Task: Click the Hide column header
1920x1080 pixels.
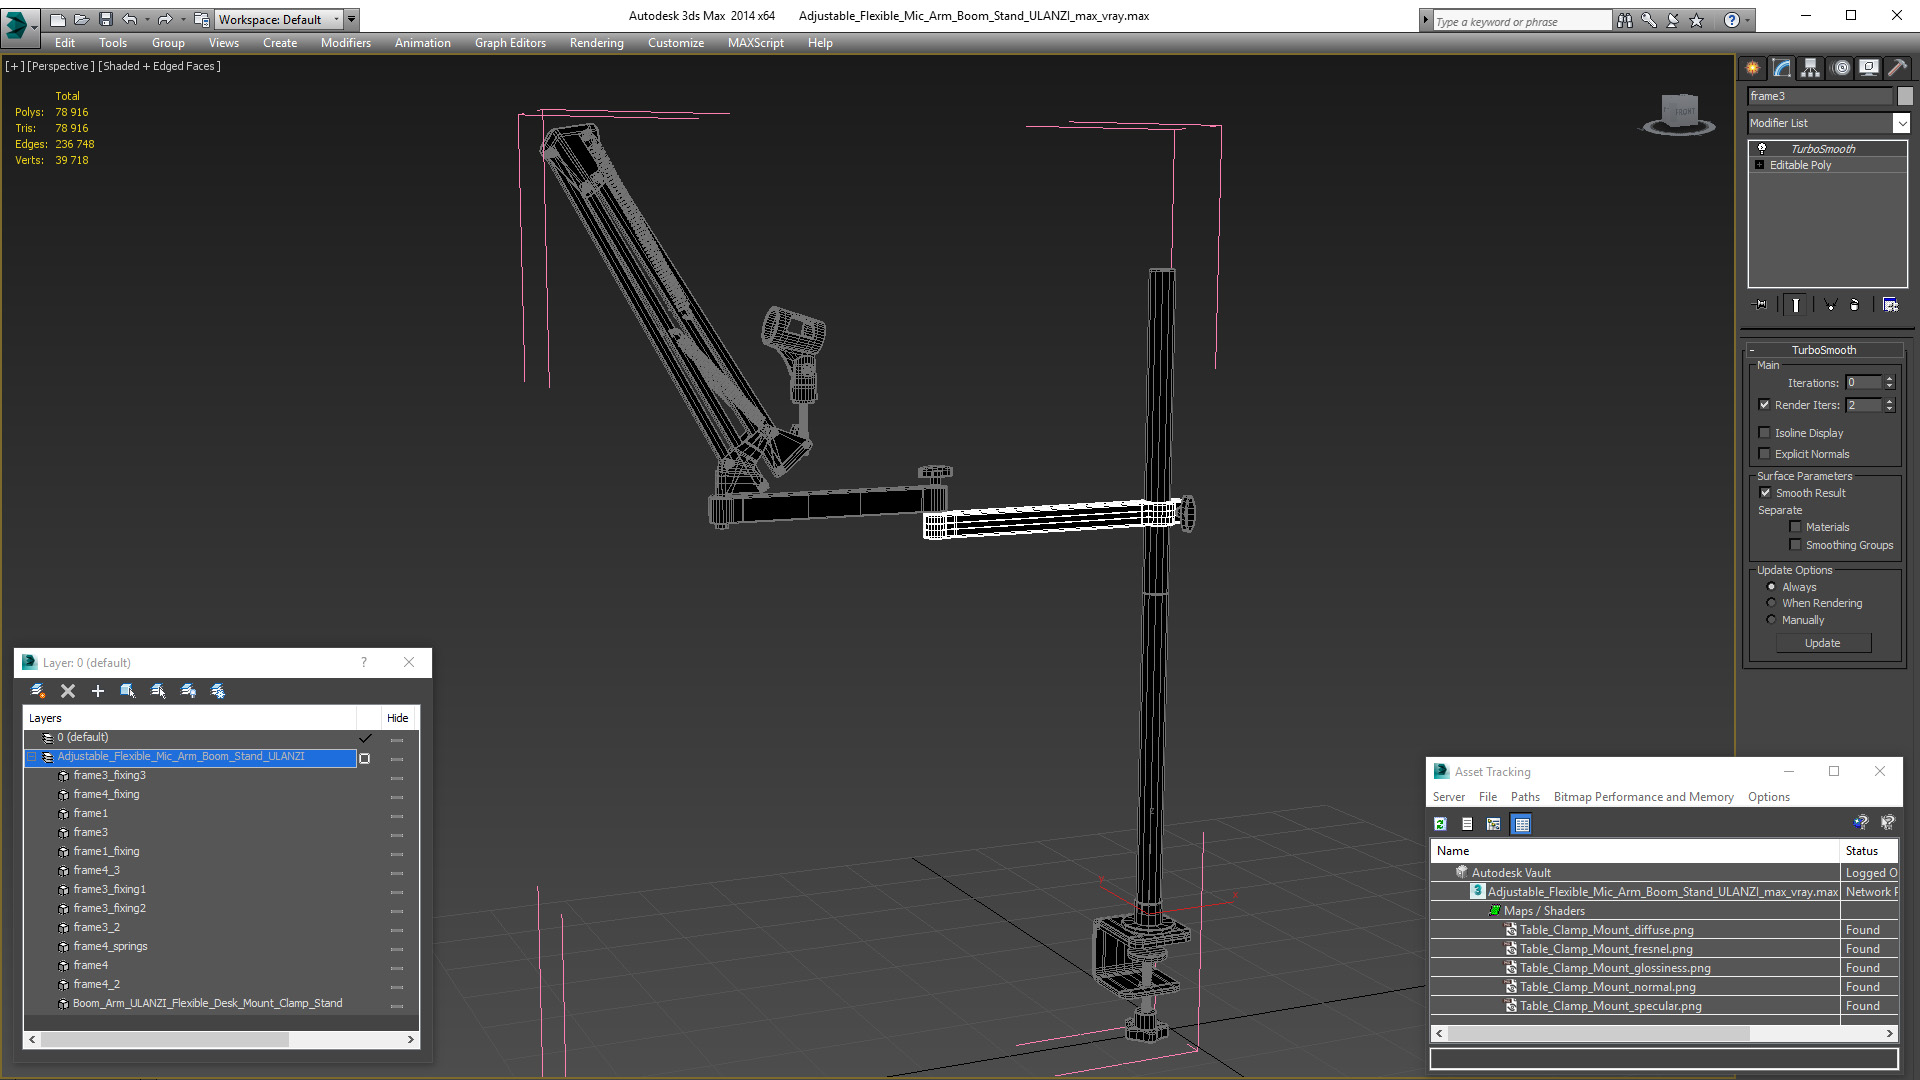Action: [398, 718]
